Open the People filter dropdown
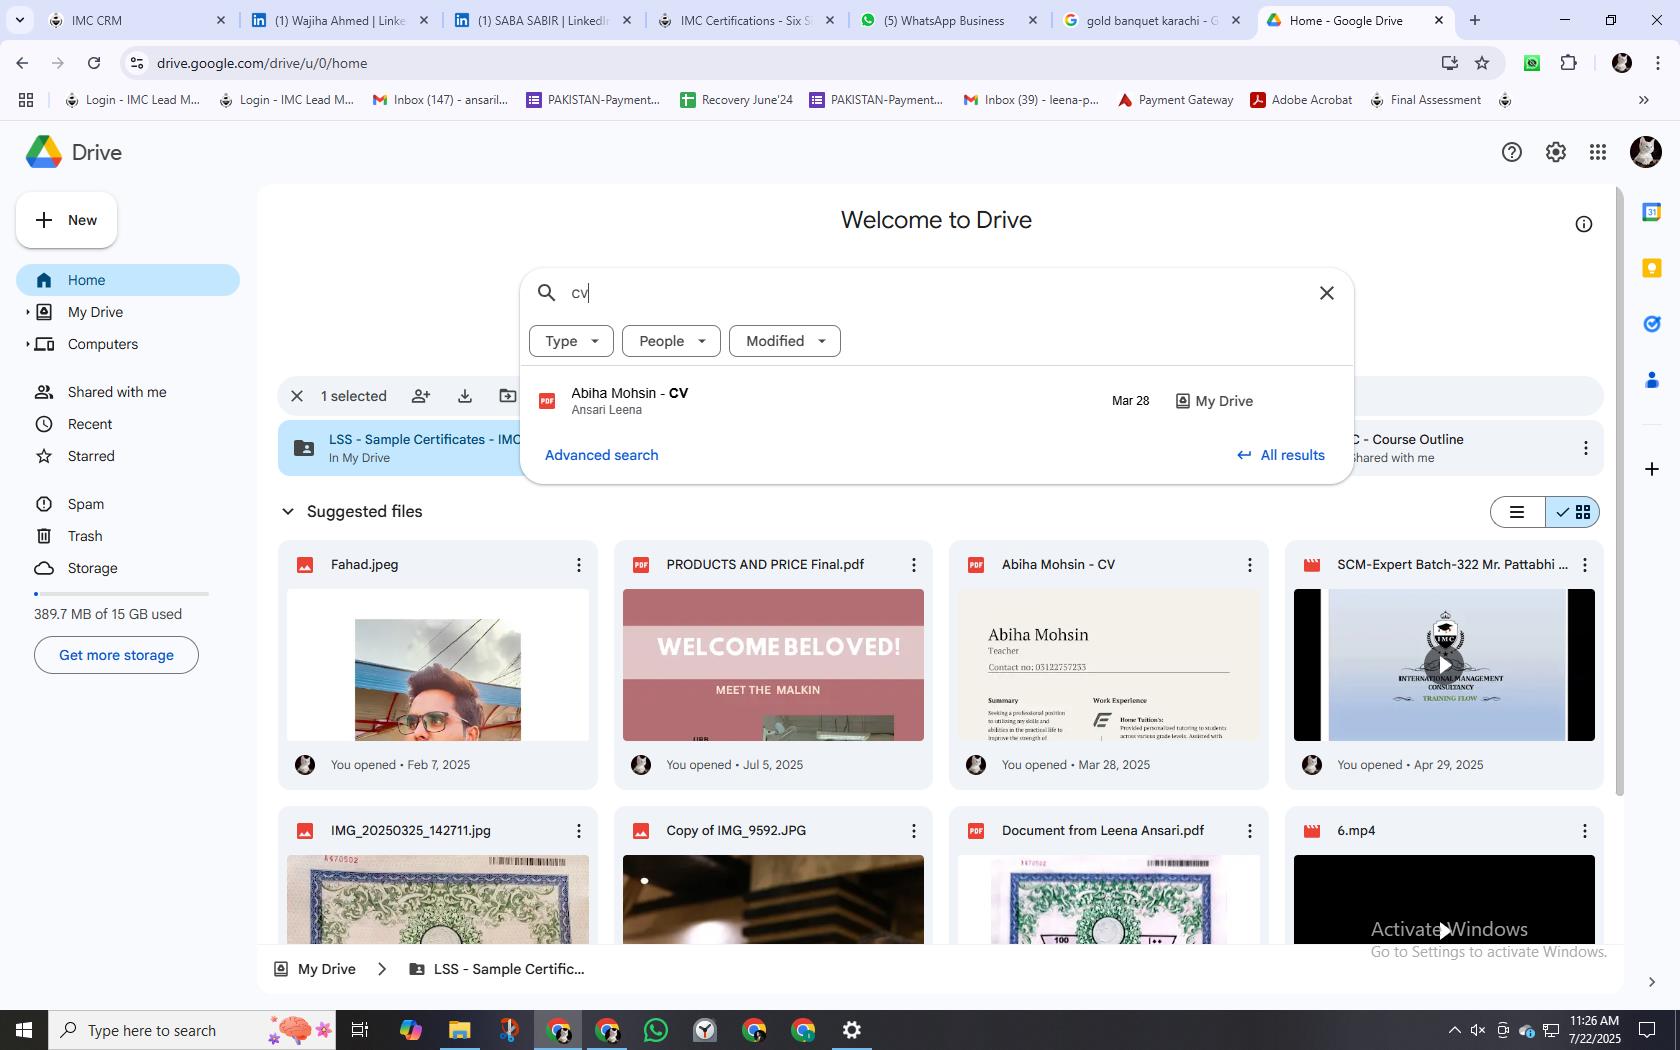 click(671, 341)
